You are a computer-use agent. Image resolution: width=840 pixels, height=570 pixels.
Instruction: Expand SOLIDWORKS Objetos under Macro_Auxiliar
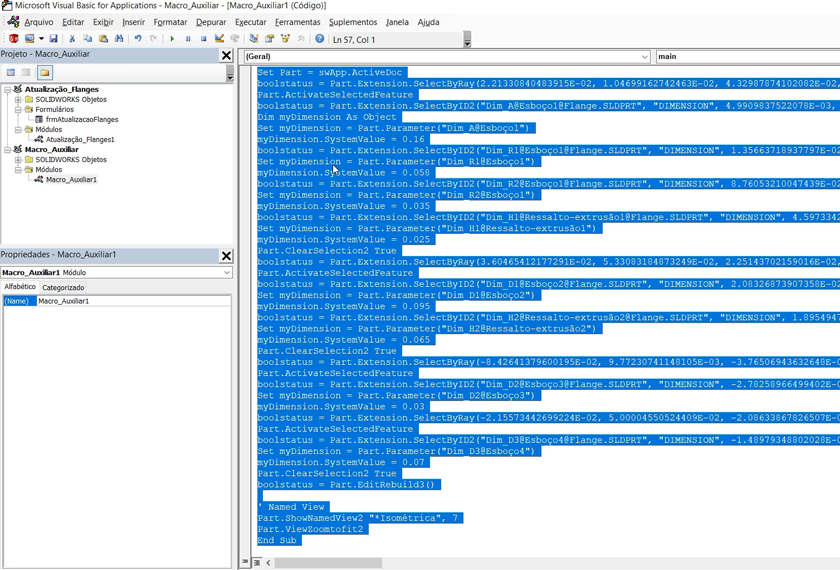click(18, 160)
